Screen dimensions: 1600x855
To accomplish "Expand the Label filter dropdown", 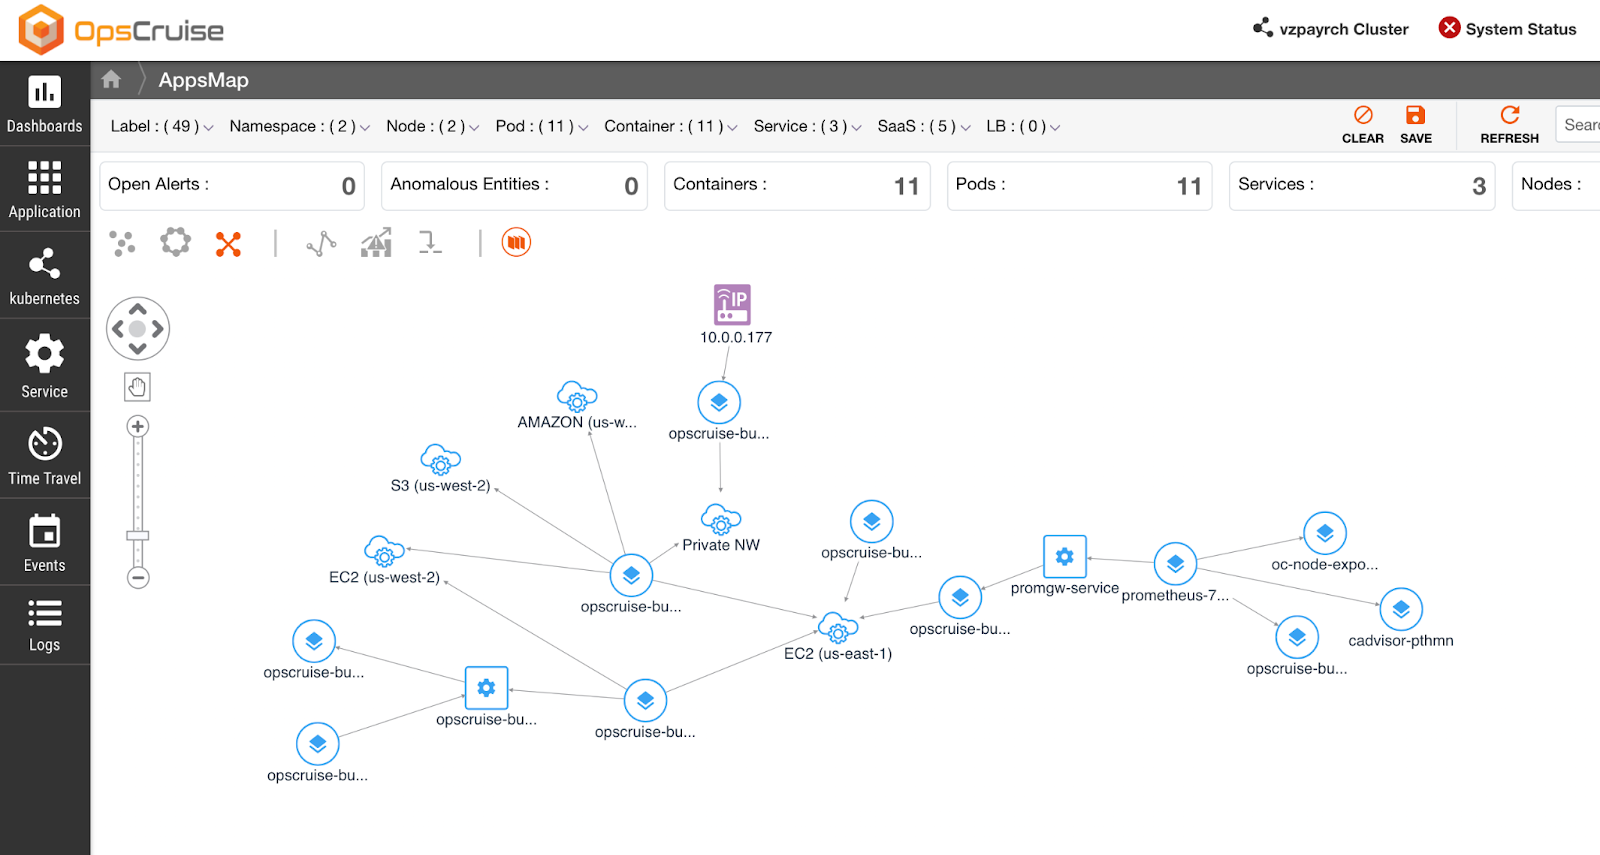I will coord(161,127).
